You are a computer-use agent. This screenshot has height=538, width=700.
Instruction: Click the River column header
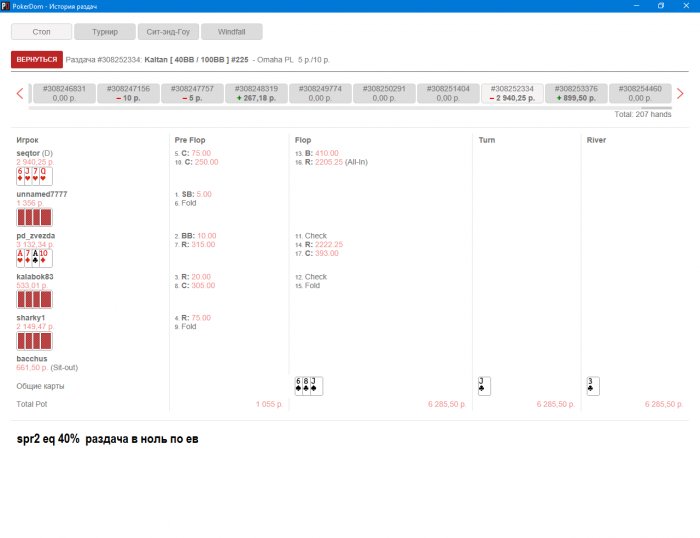pos(596,140)
